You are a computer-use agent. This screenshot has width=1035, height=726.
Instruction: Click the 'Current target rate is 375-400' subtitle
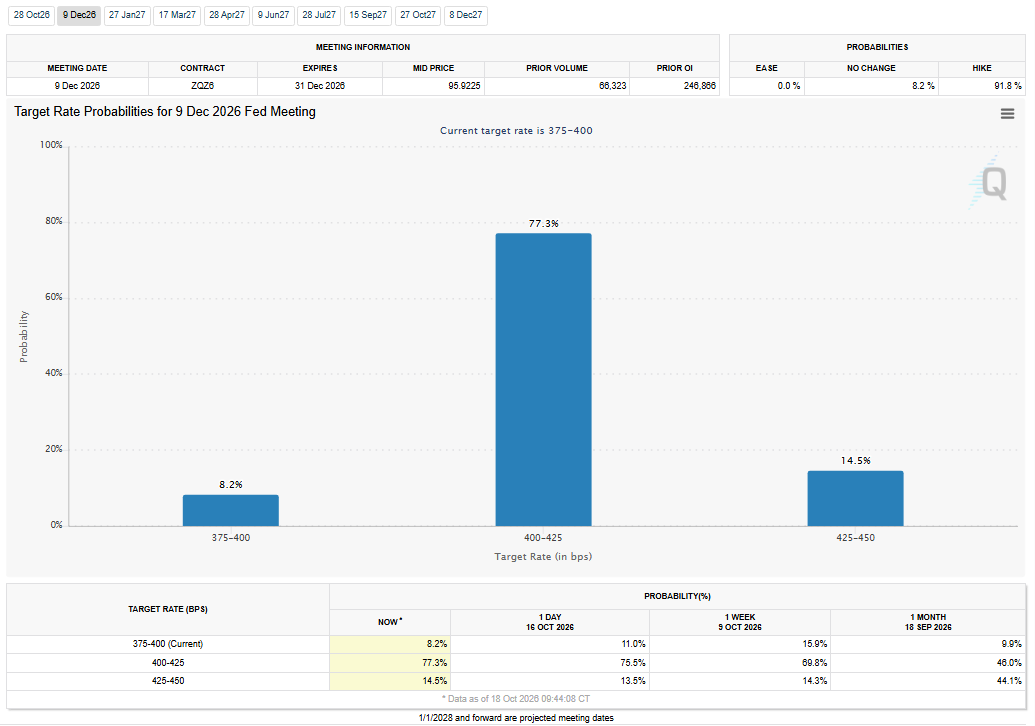(516, 131)
